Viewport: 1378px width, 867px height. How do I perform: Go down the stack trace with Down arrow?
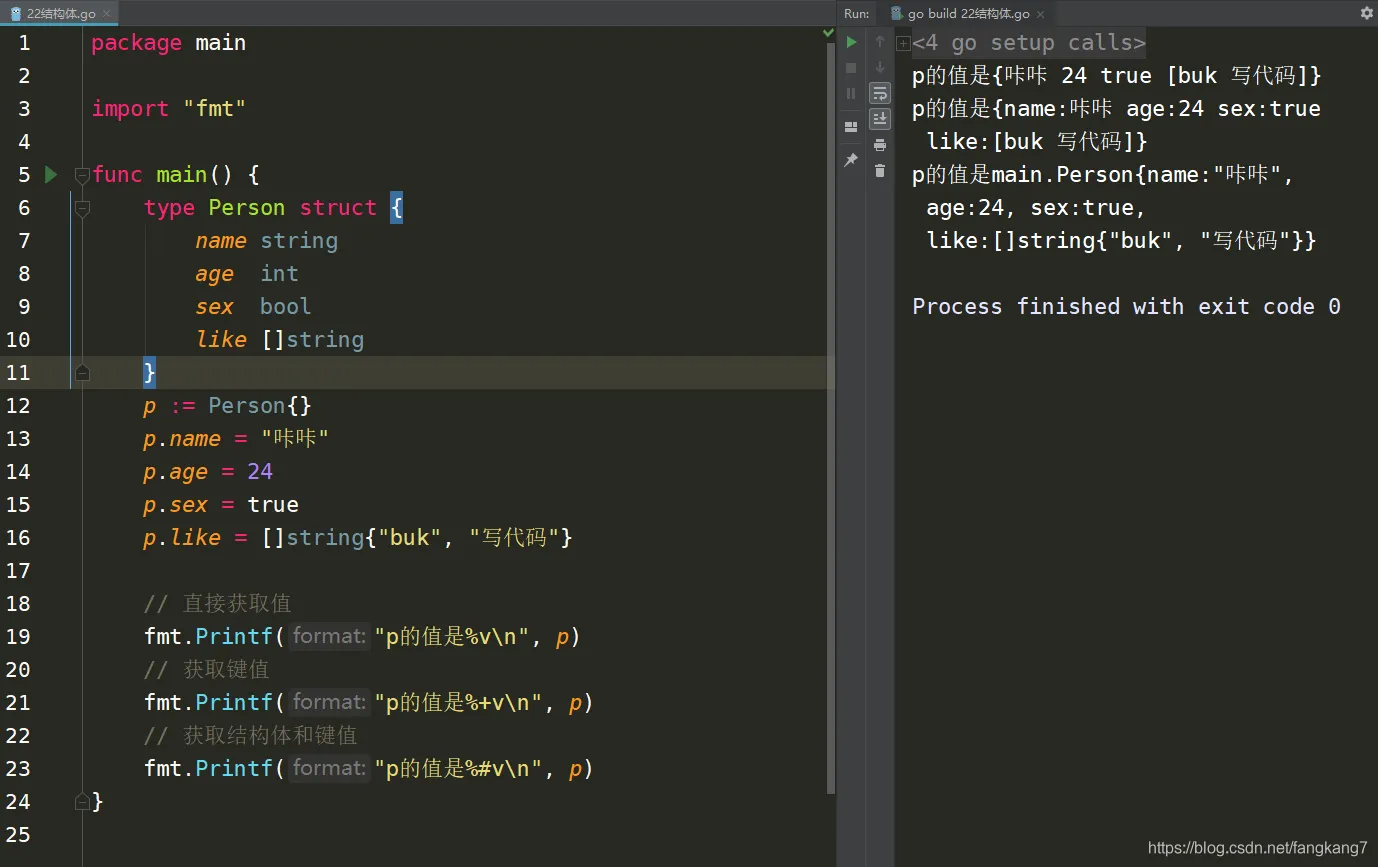tap(880, 68)
